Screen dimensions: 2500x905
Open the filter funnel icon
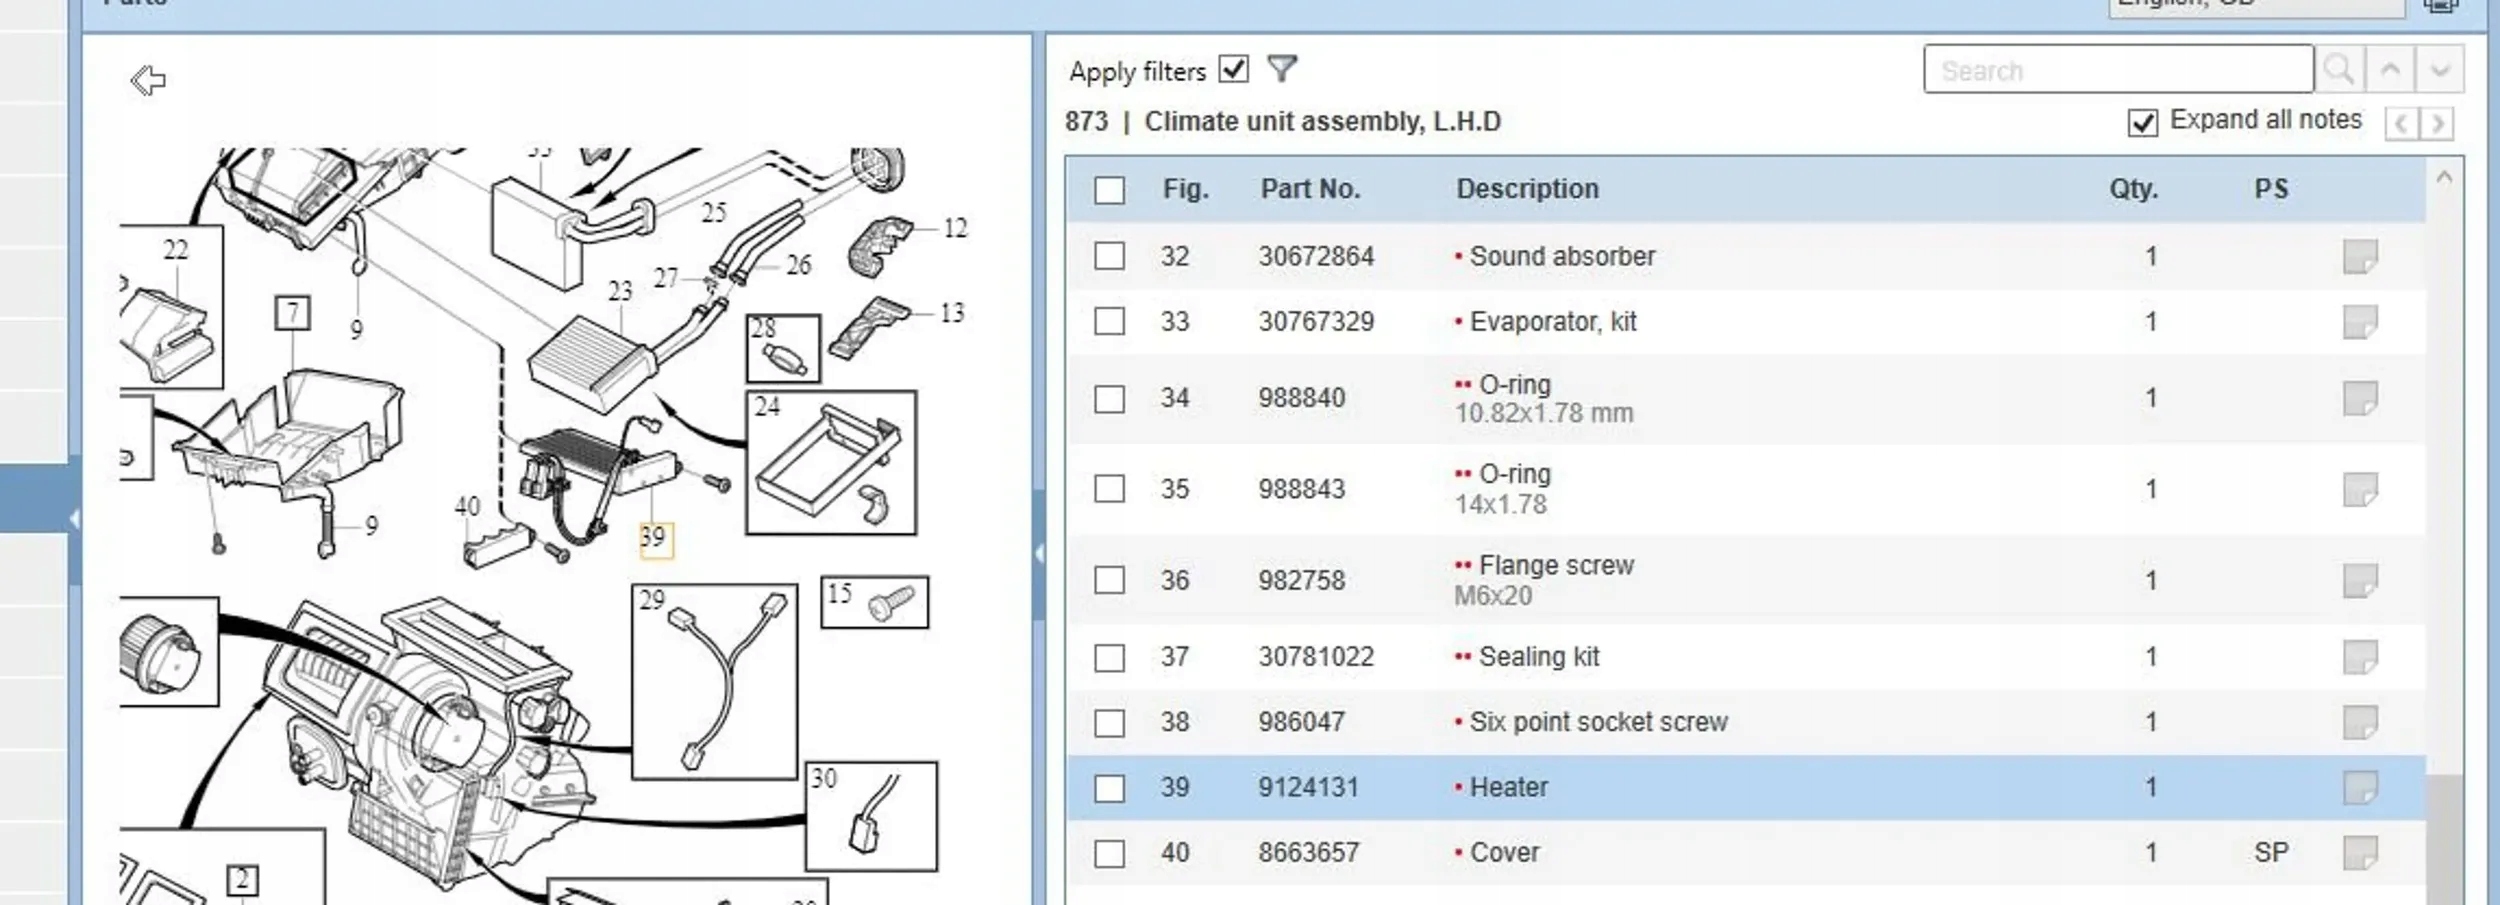(1282, 69)
